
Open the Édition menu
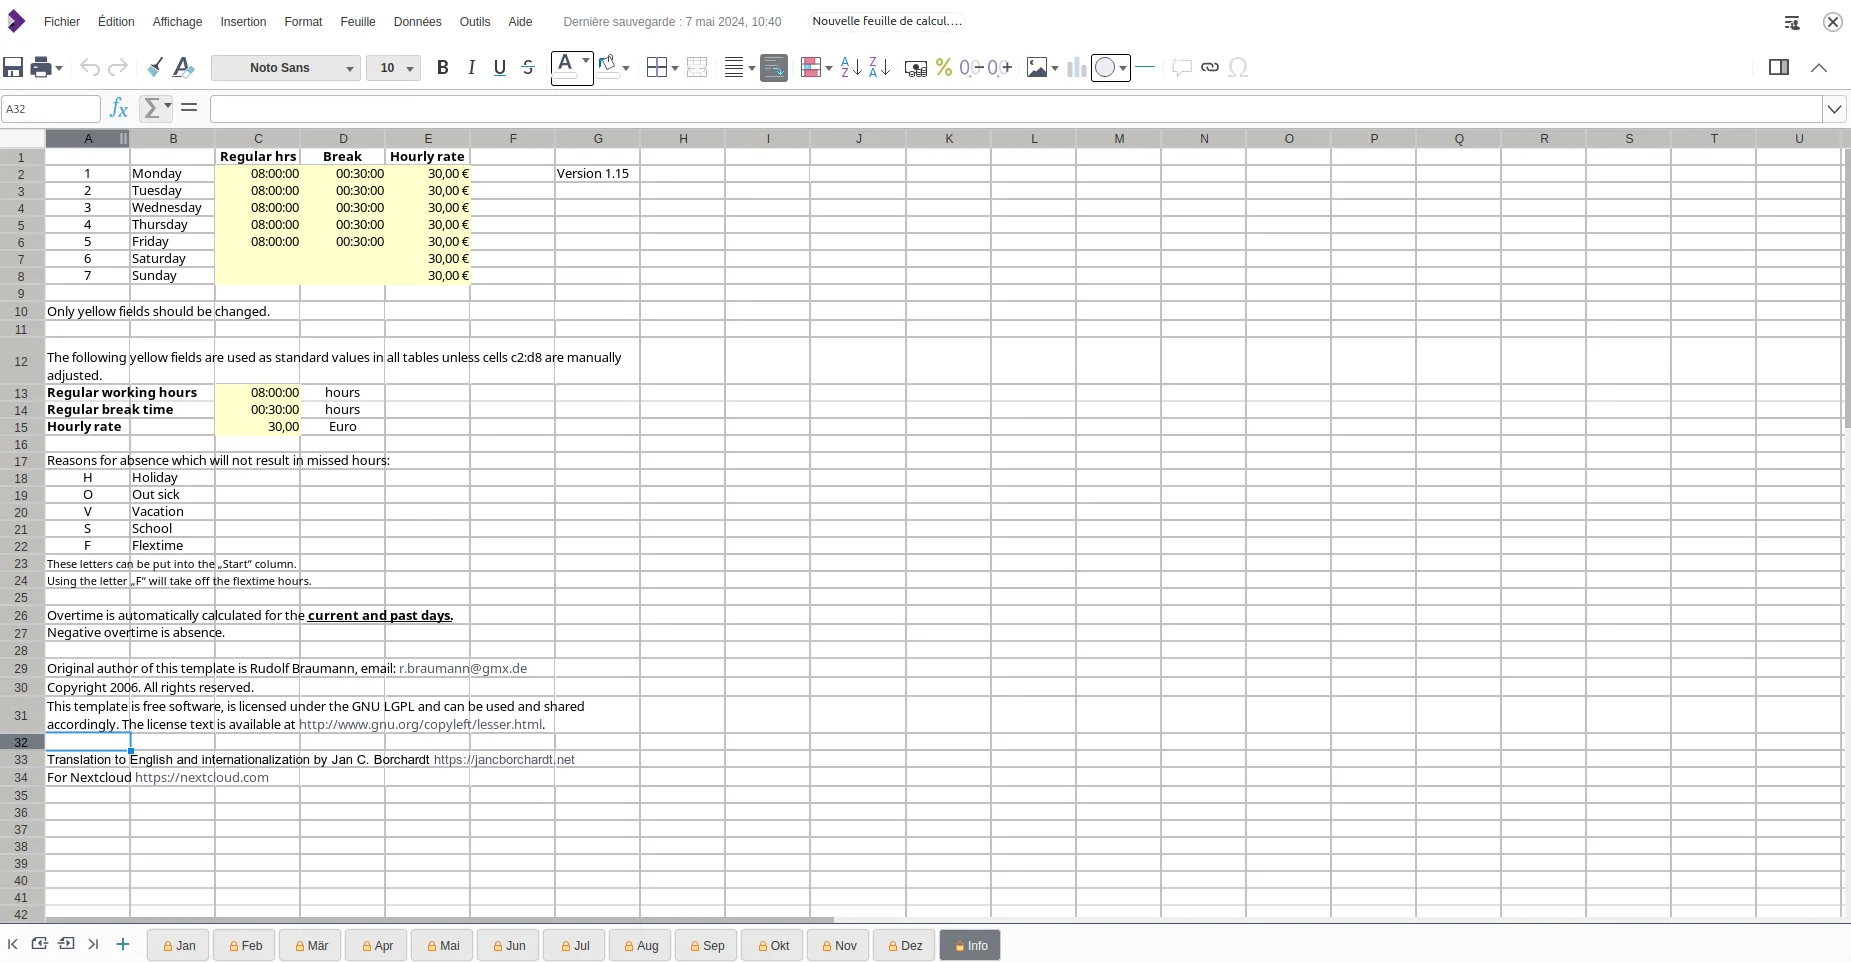[116, 22]
